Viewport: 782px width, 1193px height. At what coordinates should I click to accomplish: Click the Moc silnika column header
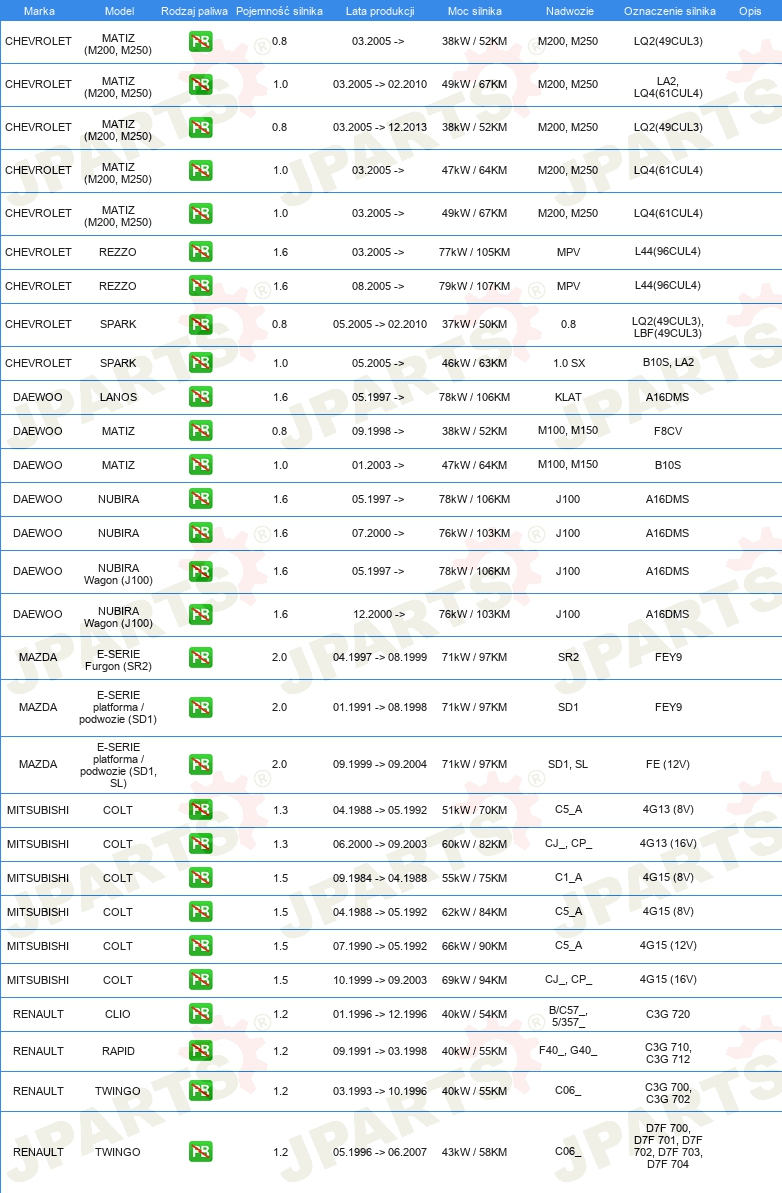[x=475, y=11]
